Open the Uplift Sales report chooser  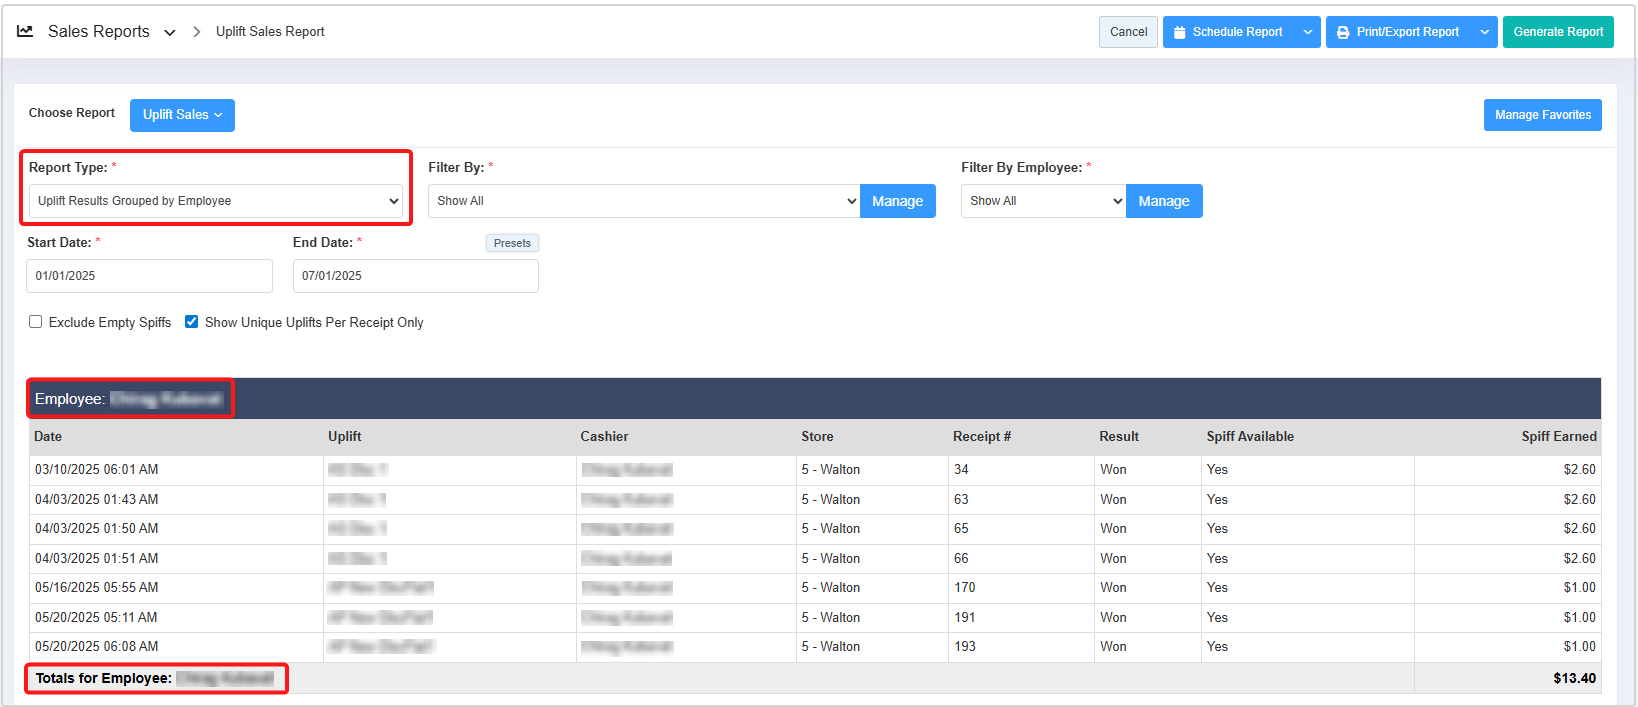pyautogui.click(x=182, y=115)
